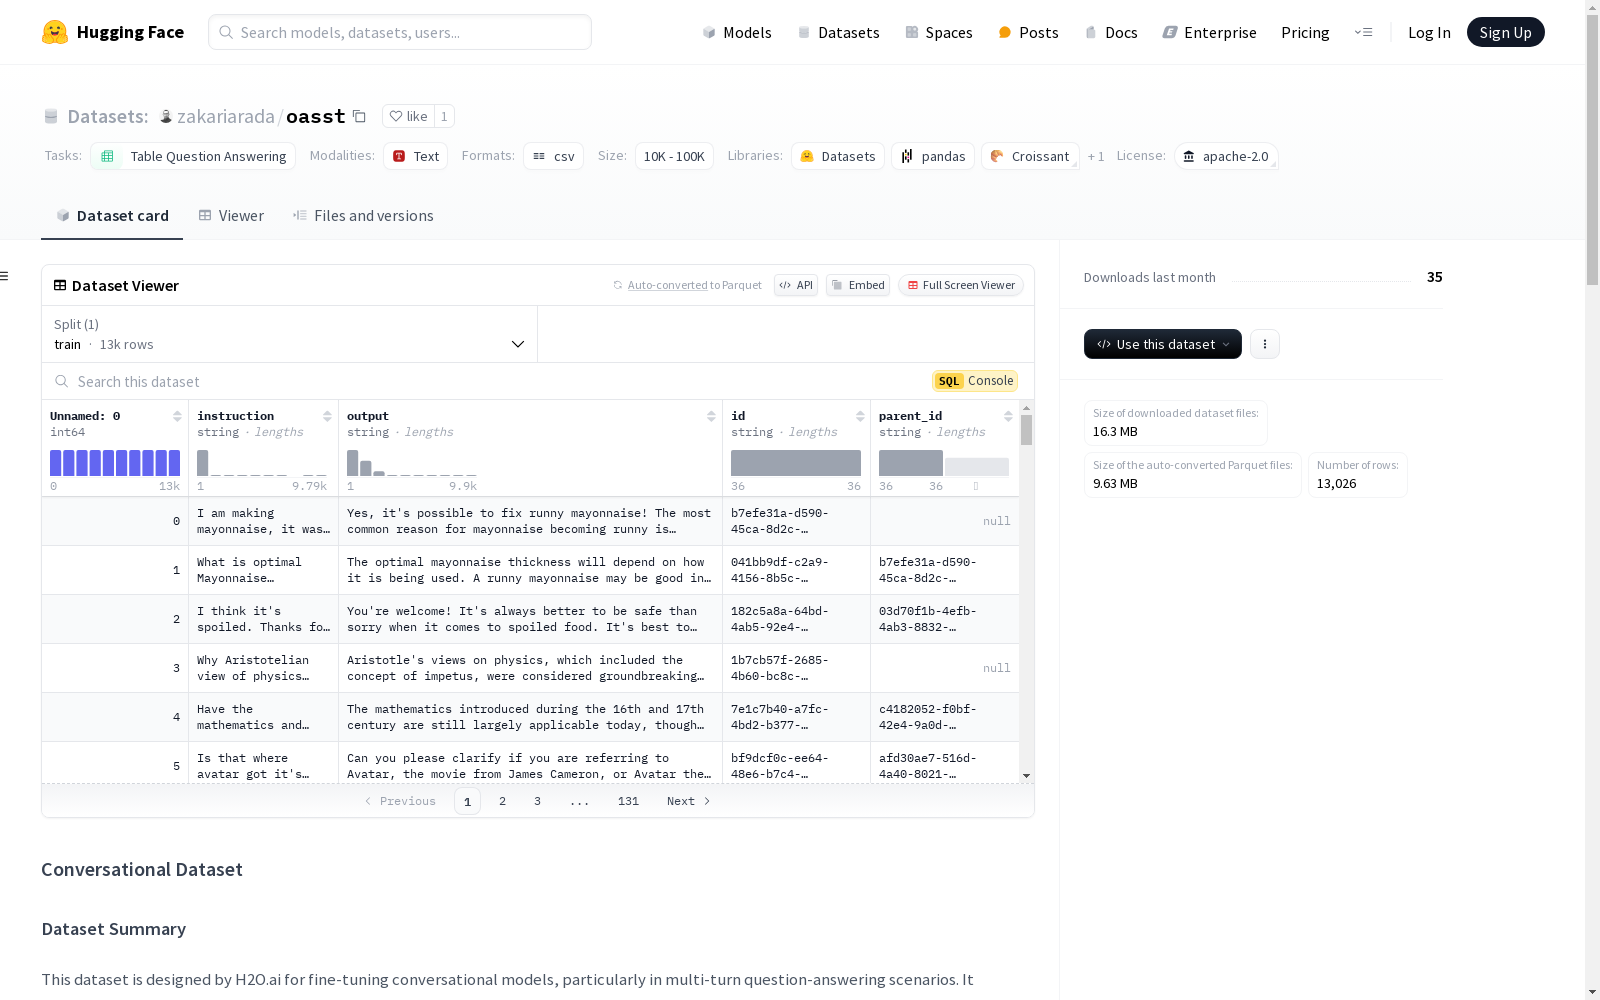The width and height of the screenshot is (1600, 1000).
Task: Open the navigation overflow menu icon
Action: tap(1363, 32)
